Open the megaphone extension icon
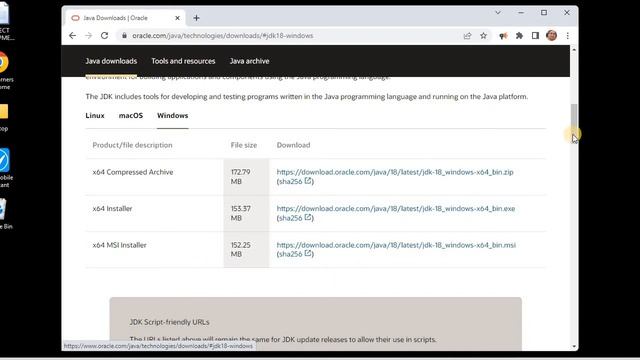640x360 pixels. coord(503,36)
